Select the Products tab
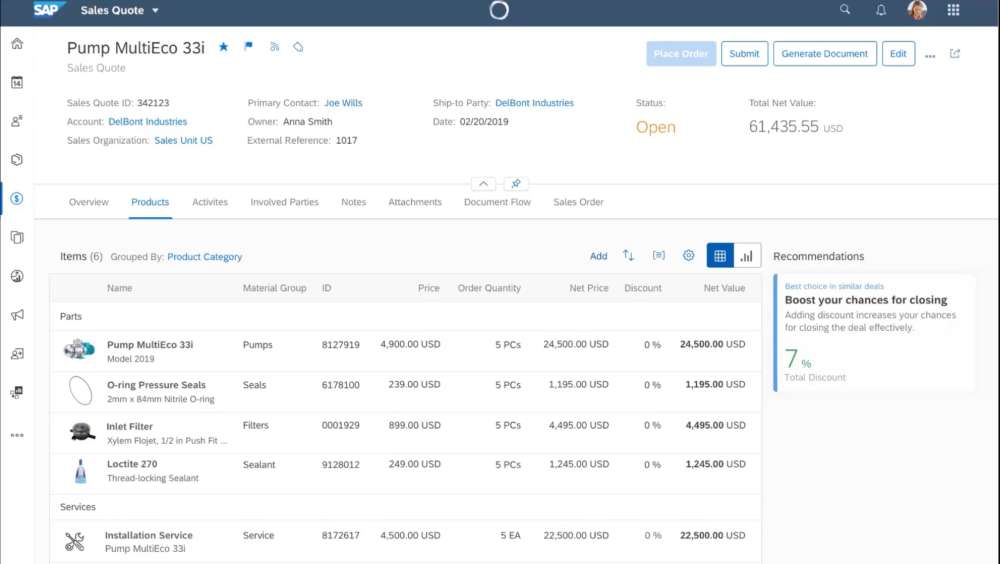This screenshot has height=564, width=1000. pos(150,202)
